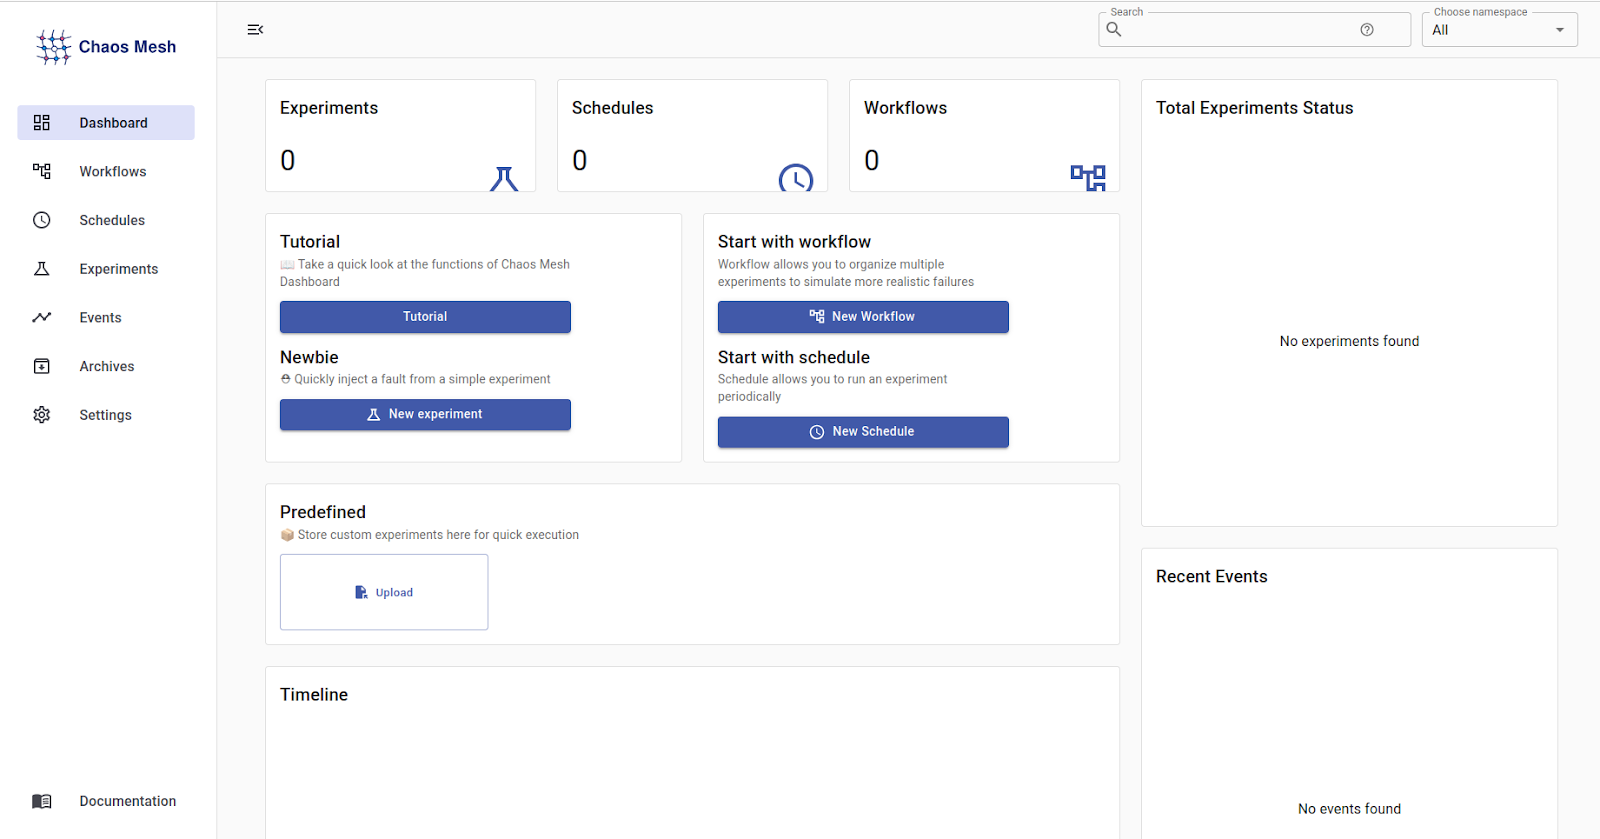Navigate to Schedules in the sidebar
The width and height of the screenshot is (1600, 839).
[x=106, y=220]
